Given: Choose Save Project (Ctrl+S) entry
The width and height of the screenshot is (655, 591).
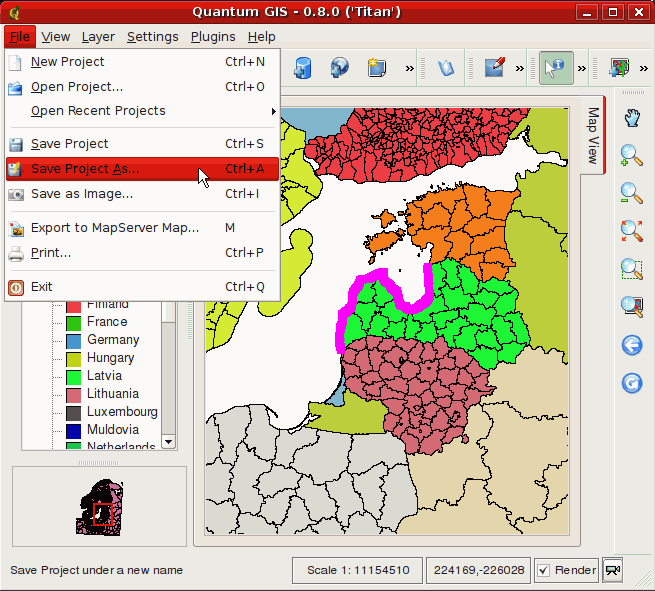Looking at the screenshot, I should coord(142,144).
